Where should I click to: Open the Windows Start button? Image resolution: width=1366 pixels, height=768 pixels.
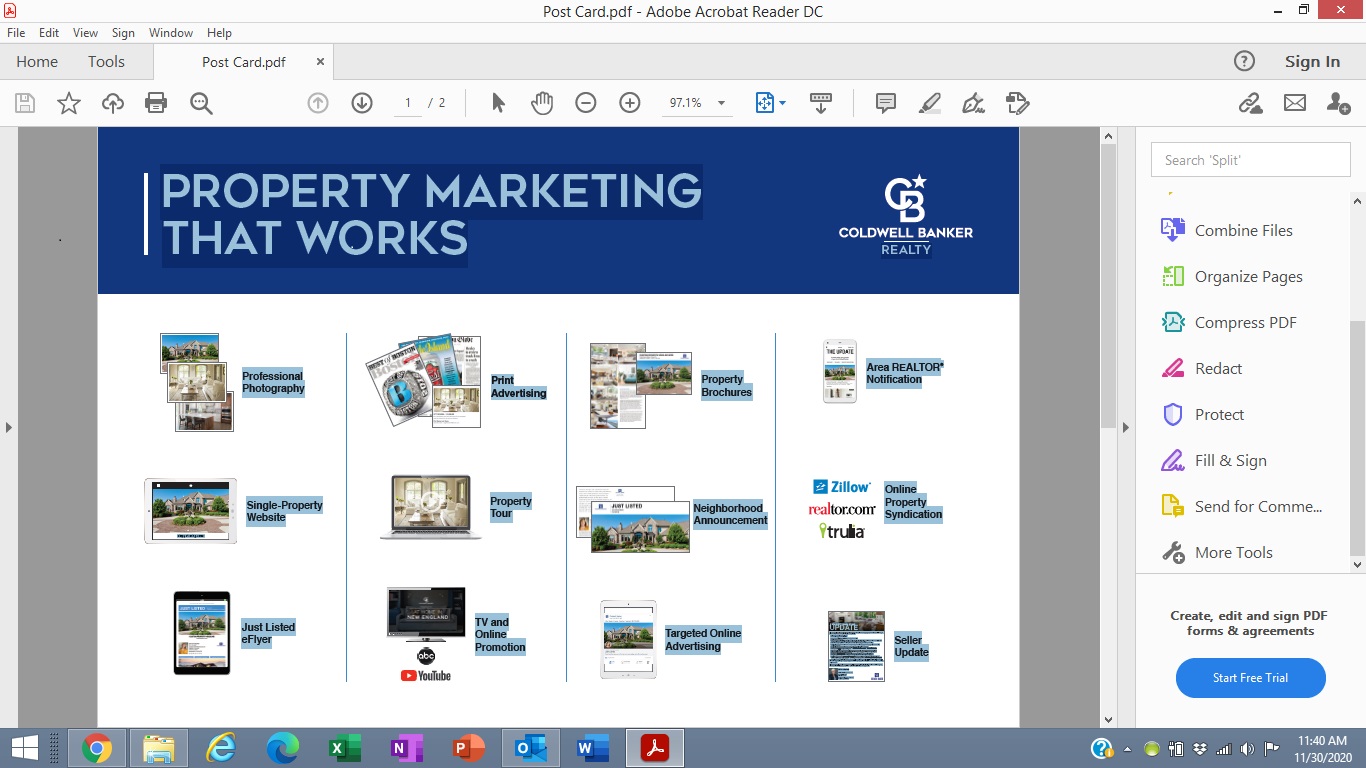click(24, 748)
